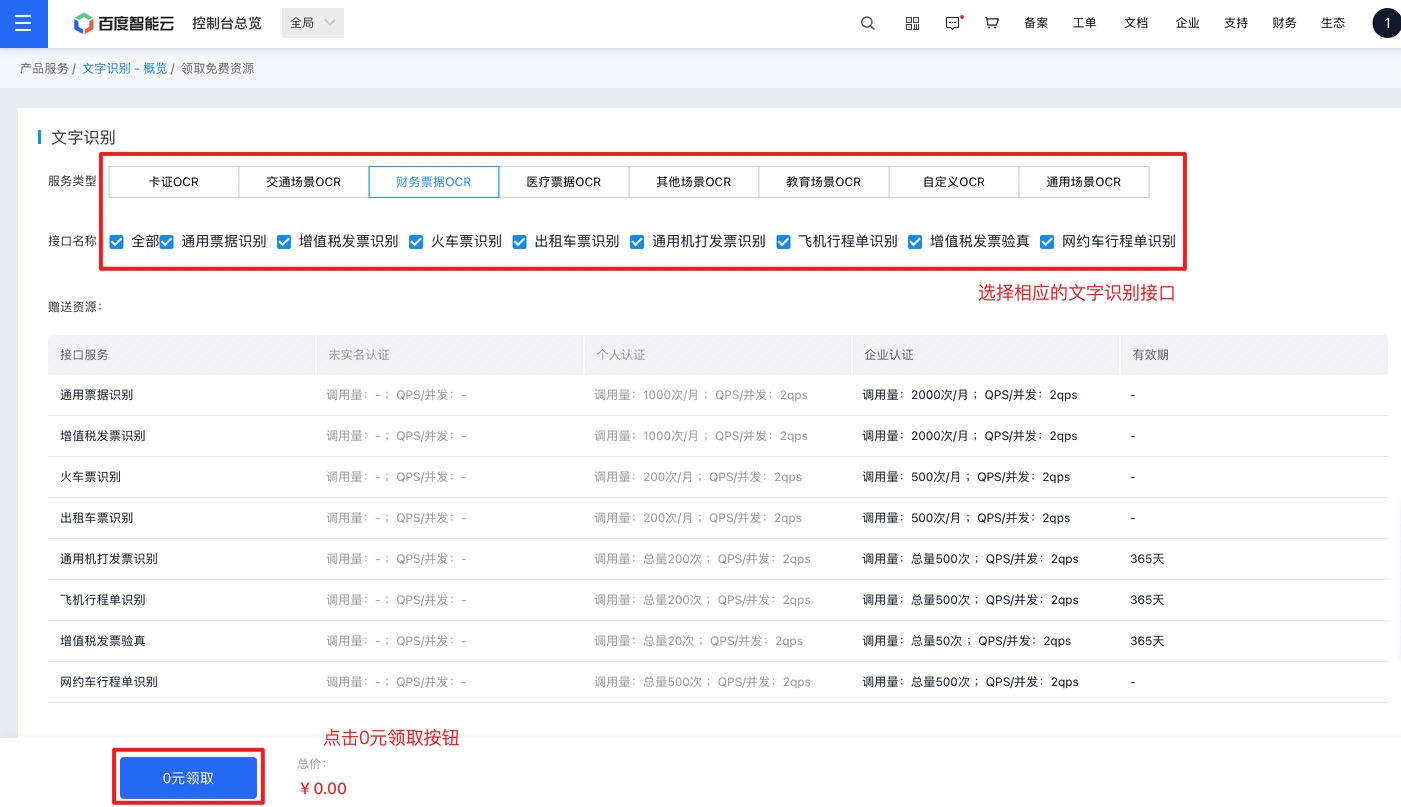The image size is (1401, 807).
Task: Open the message notifications icon
Action: 953,23
